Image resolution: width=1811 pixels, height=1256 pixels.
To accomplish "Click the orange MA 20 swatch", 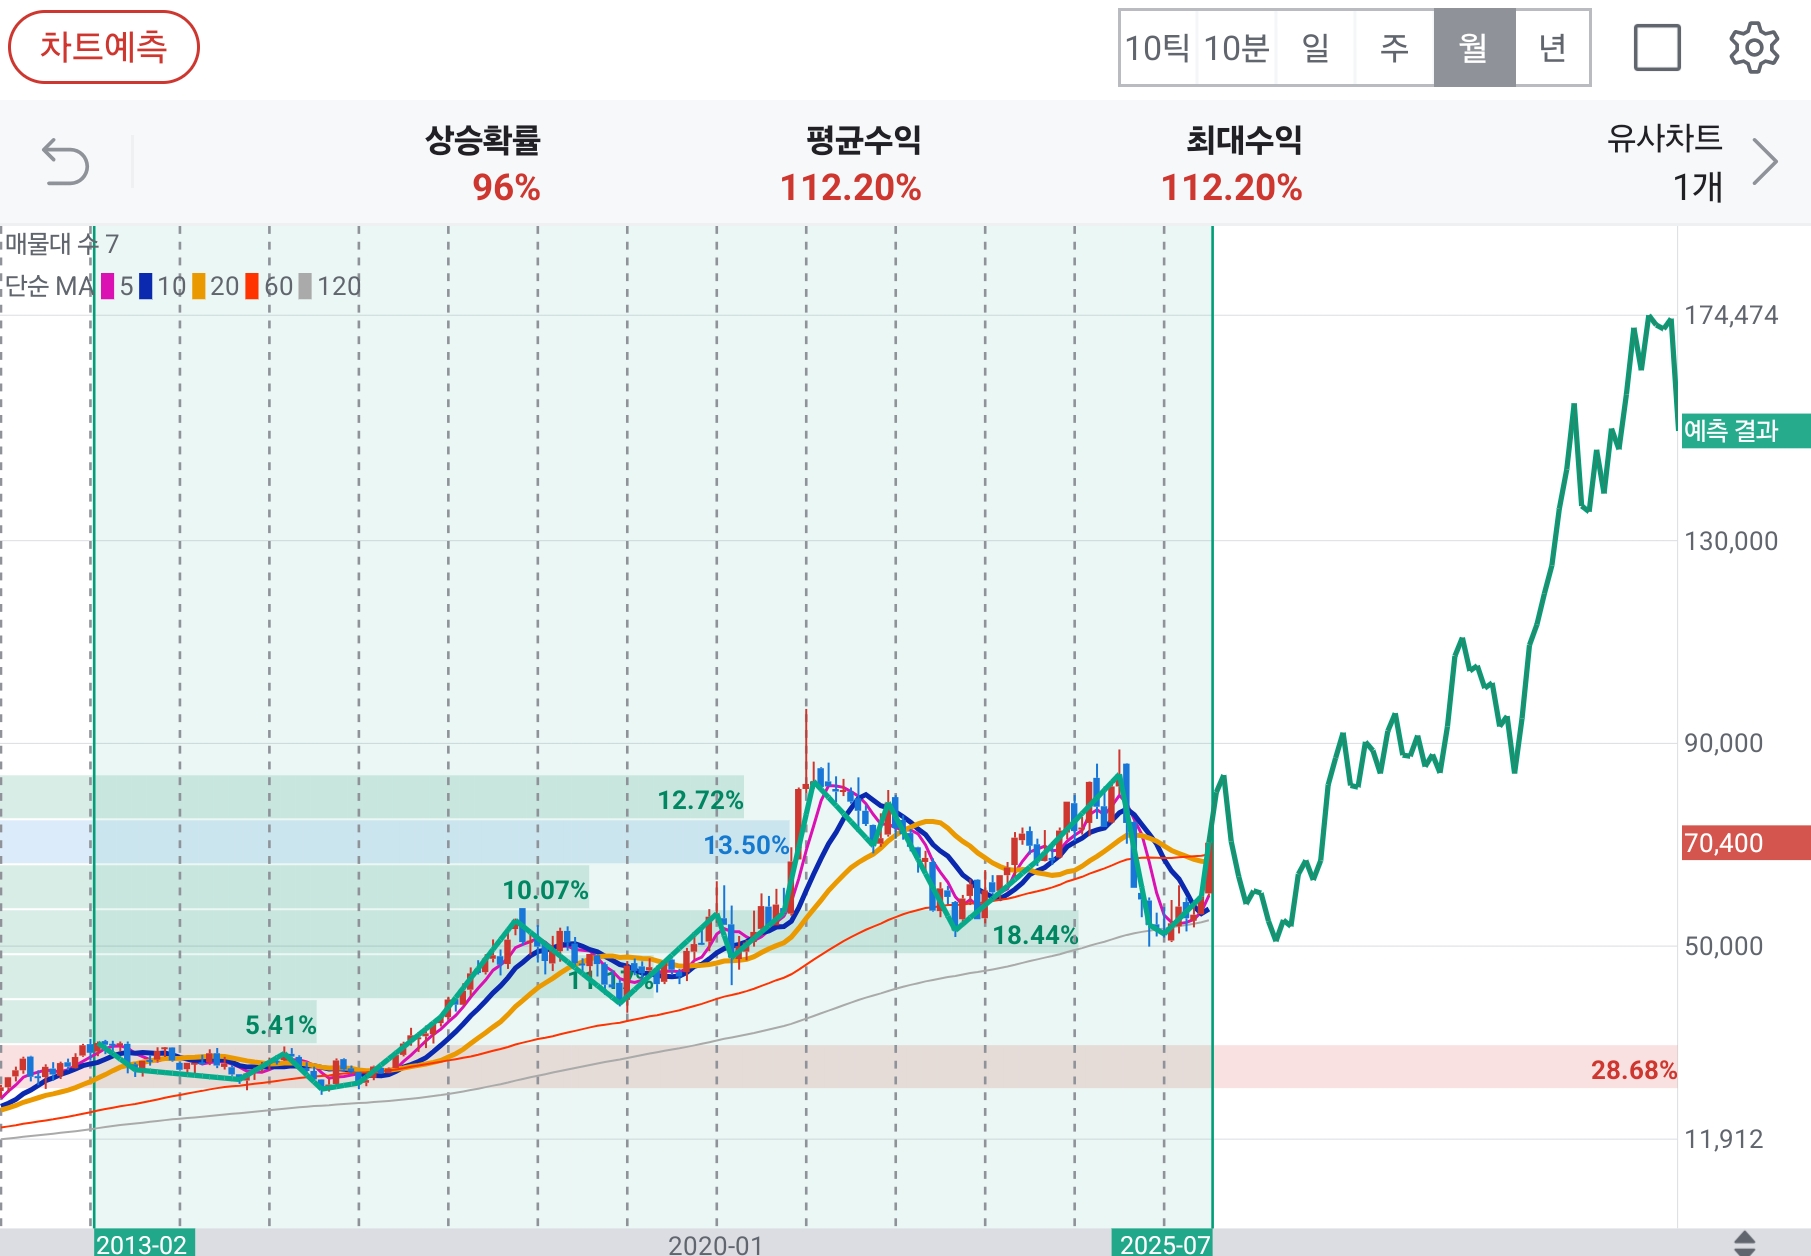I will 199,287.
